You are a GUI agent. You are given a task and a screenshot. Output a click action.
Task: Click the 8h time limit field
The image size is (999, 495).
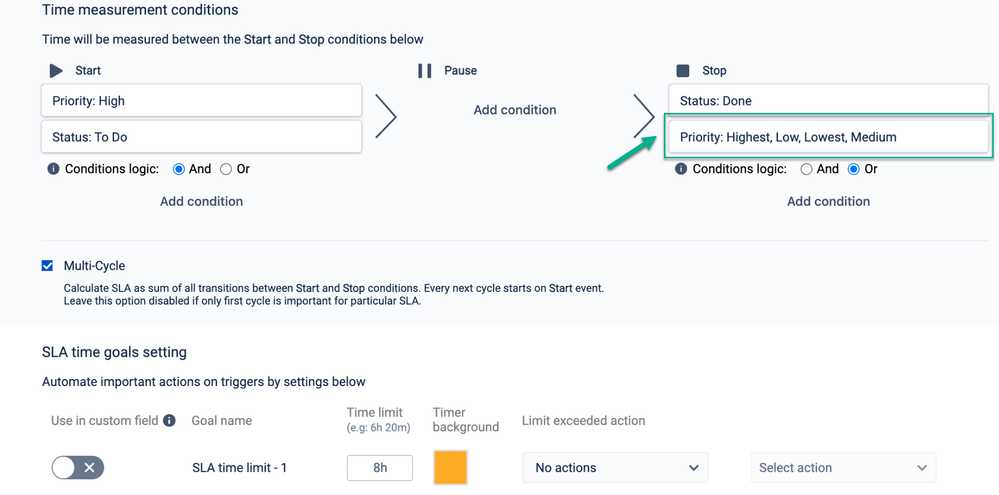tap(380, 467)
